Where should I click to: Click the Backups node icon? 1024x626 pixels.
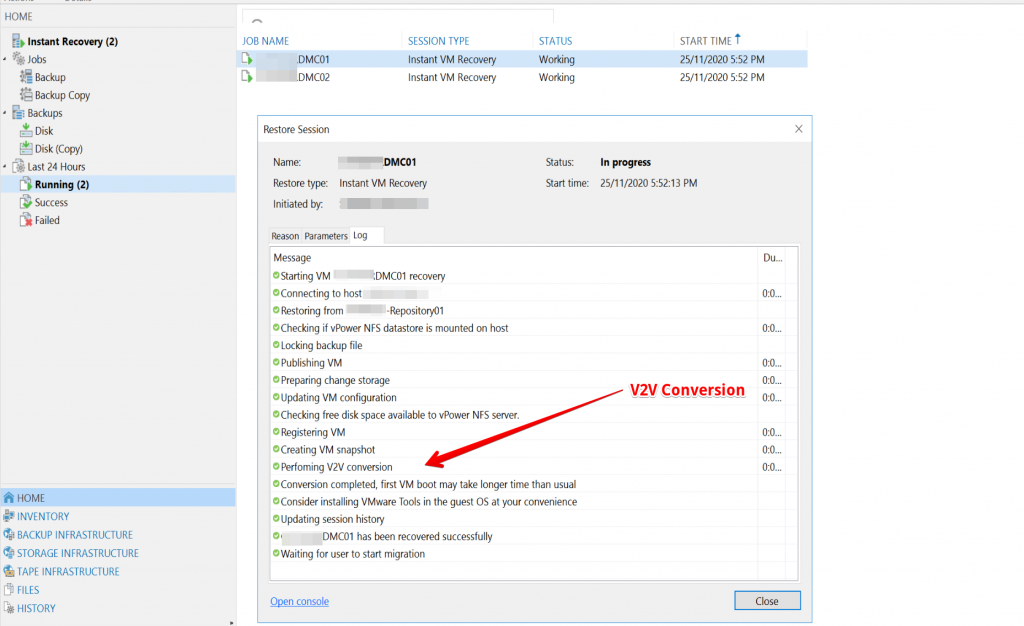pyautogui.click(x=18, y=112)
